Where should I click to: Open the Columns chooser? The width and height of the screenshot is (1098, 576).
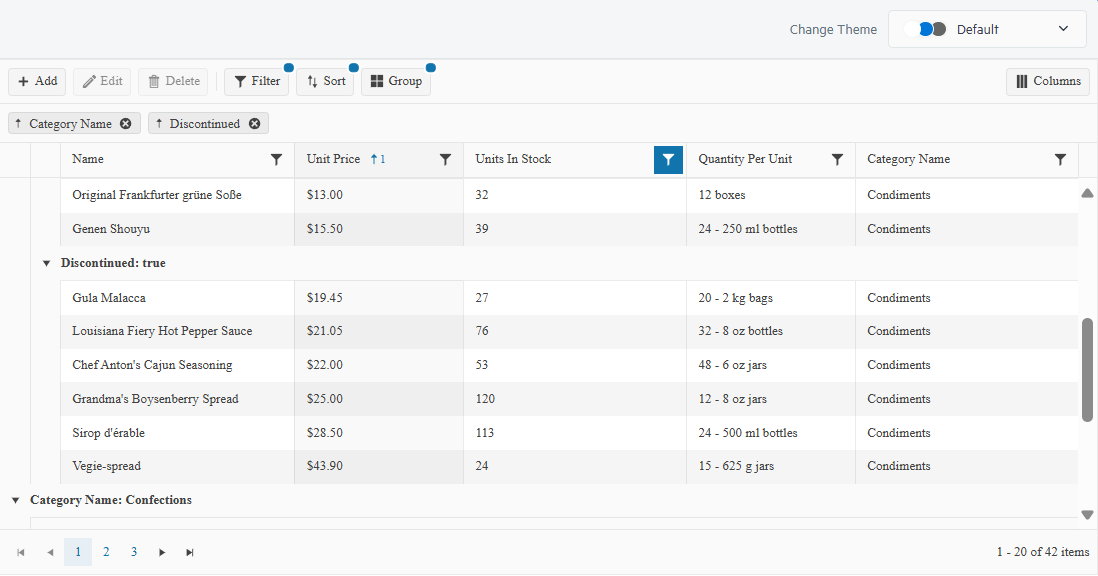point(1048,81)
